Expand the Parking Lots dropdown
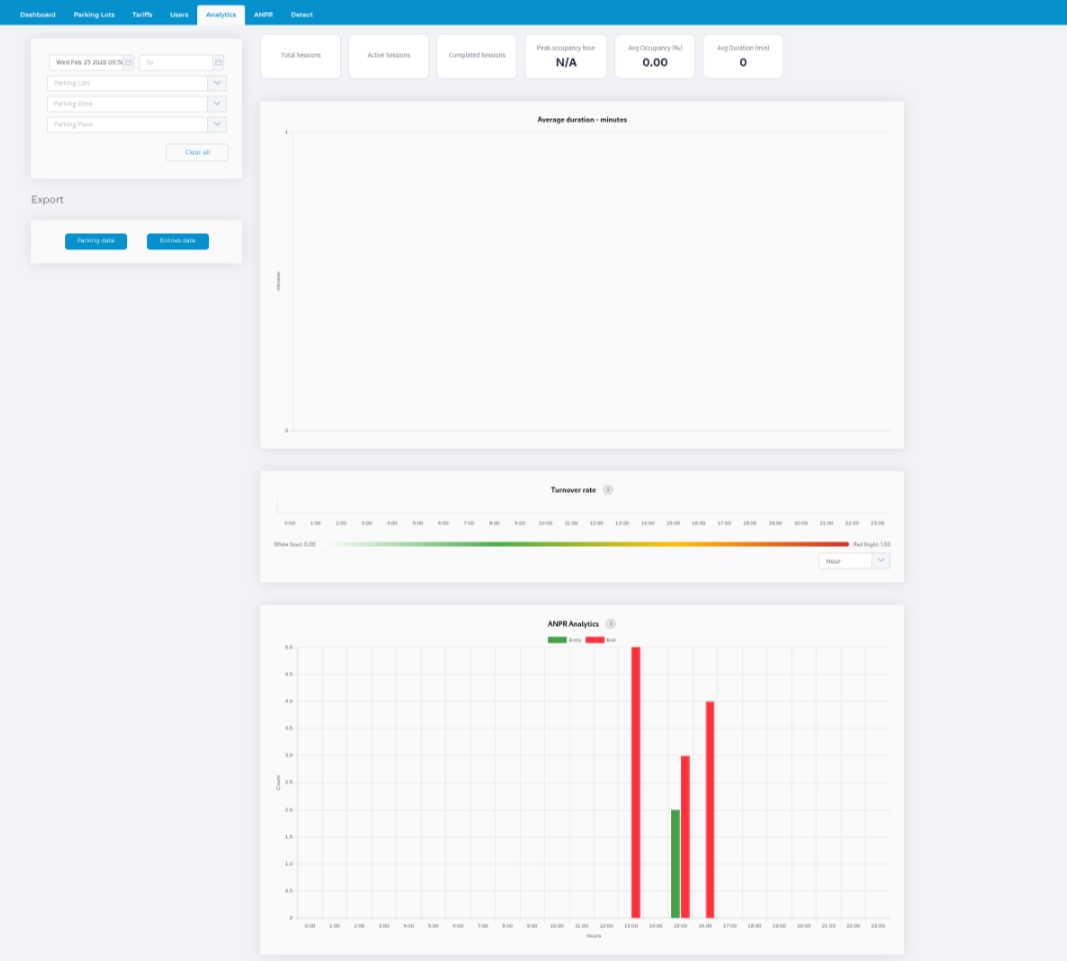The height and width of the screenshot is (961, 1067). point(217,83)
